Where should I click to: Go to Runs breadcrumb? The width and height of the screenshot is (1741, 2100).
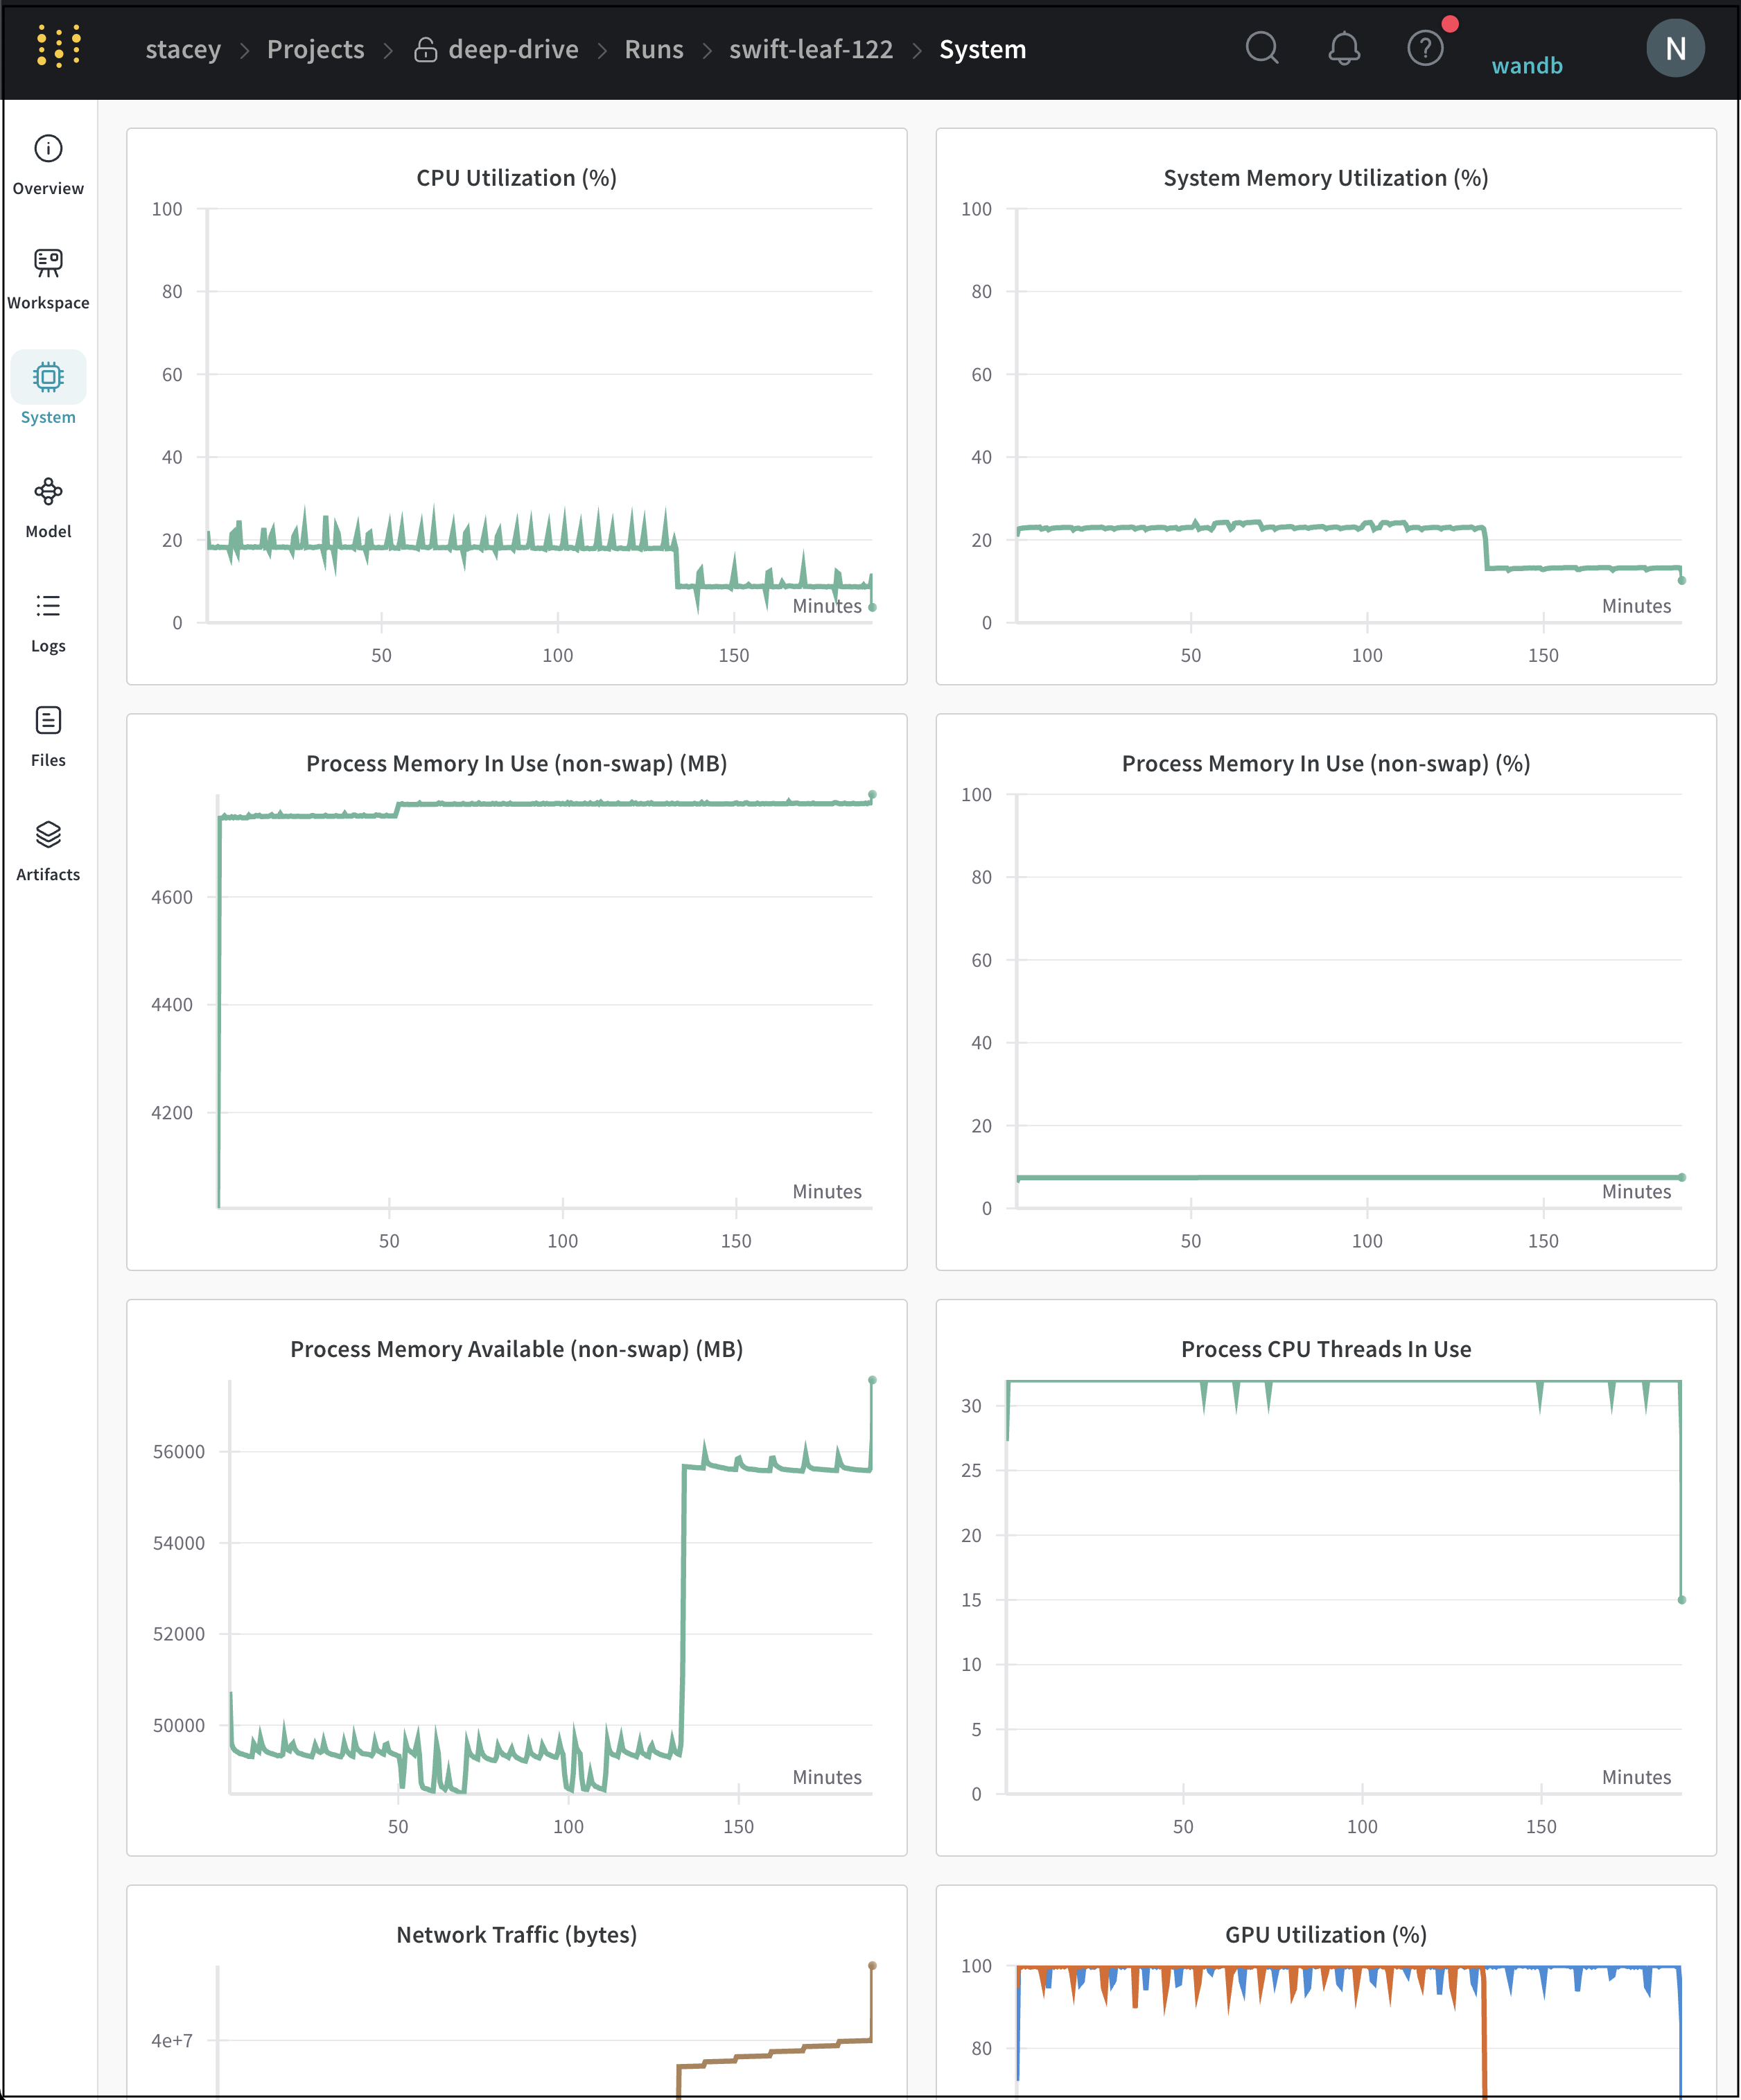(654, 49)
